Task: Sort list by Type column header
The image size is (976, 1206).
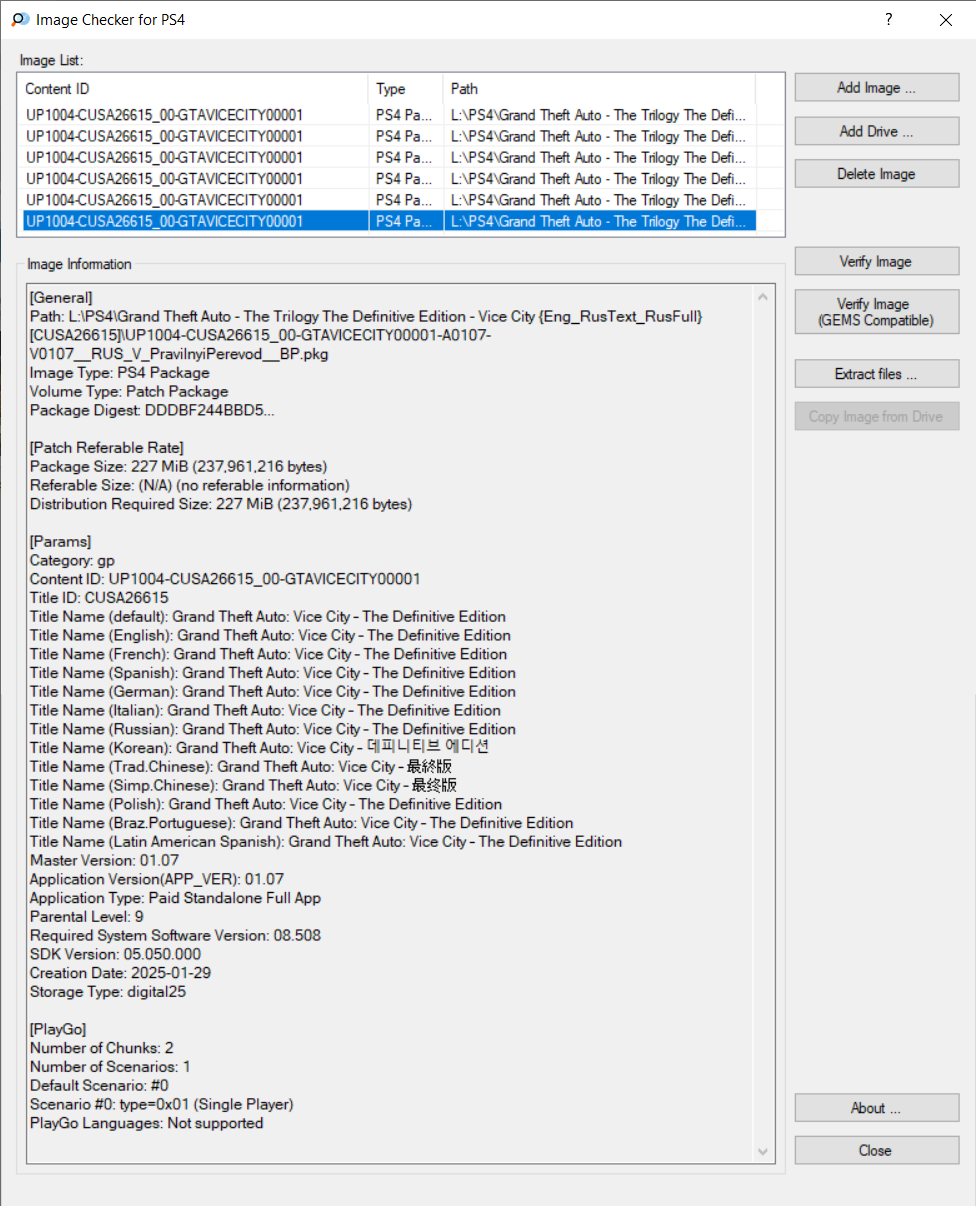Action: [x=405, y=89]
